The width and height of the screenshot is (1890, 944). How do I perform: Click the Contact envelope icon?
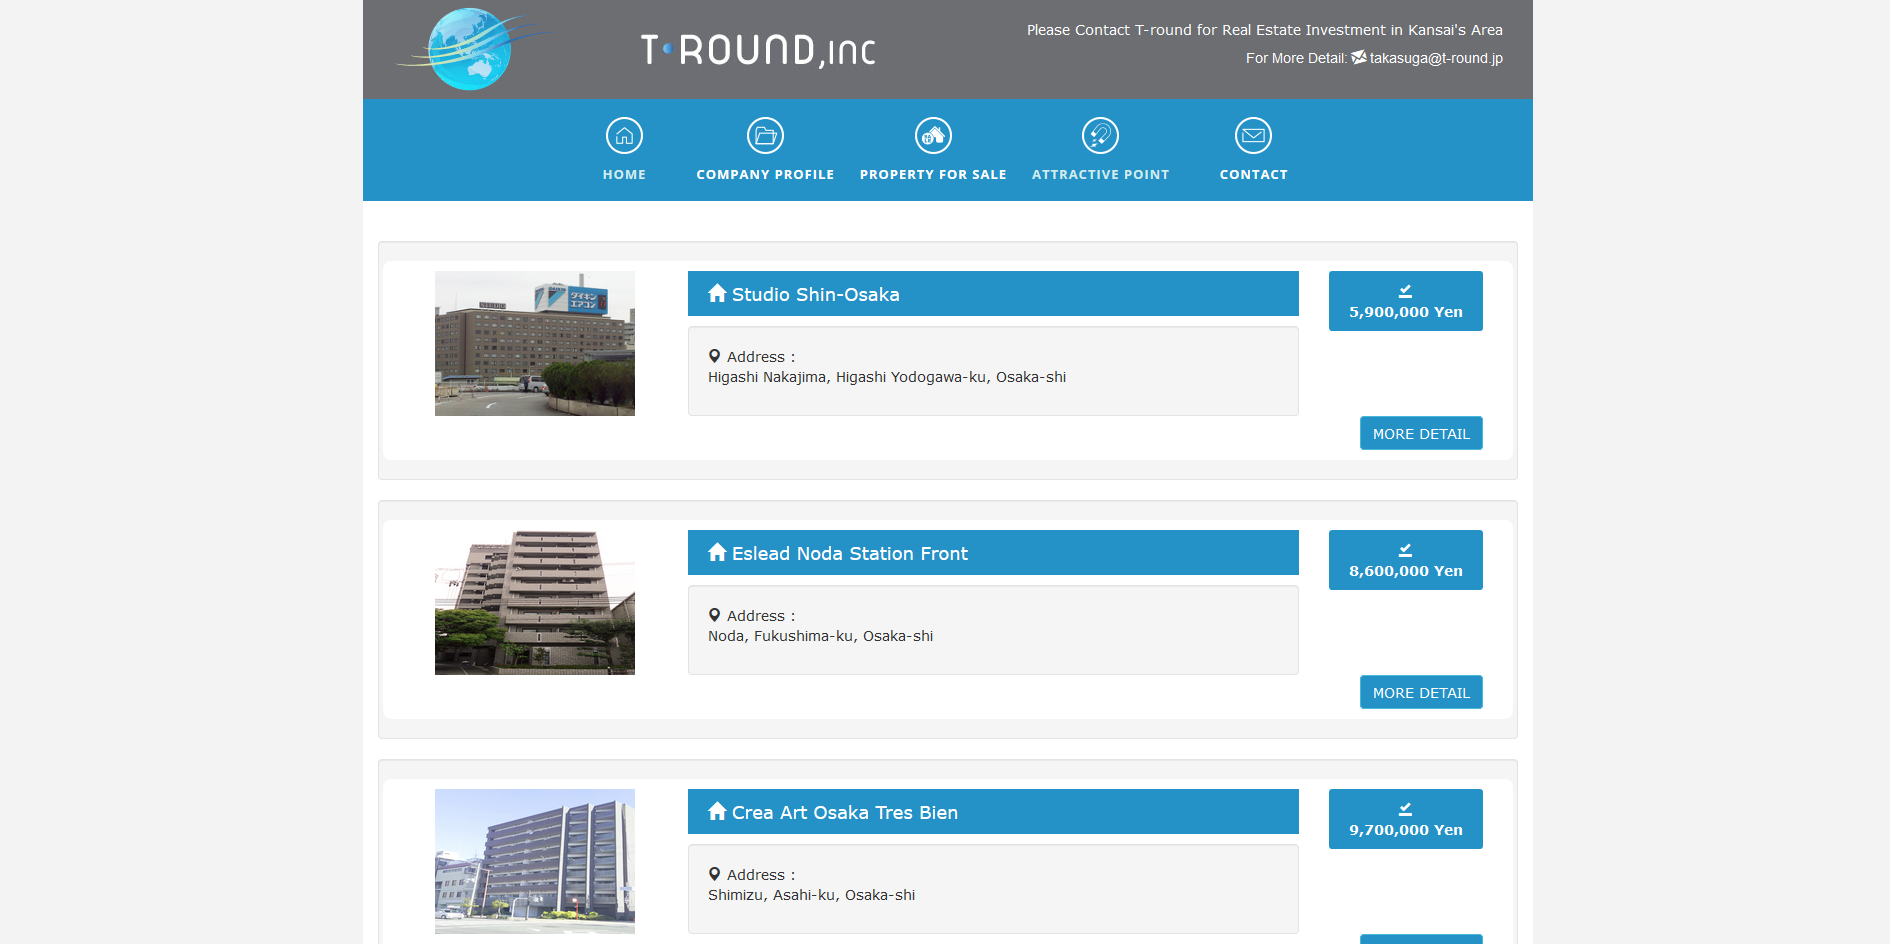1253,135
